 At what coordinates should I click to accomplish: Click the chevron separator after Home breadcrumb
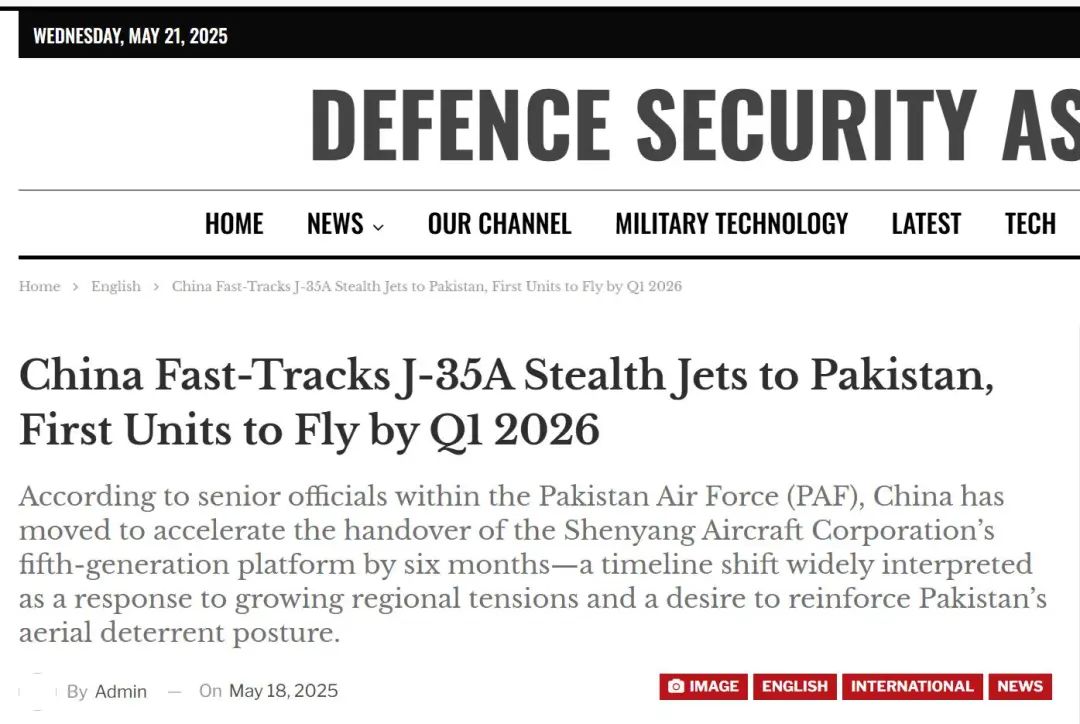(x=75, y=287)
